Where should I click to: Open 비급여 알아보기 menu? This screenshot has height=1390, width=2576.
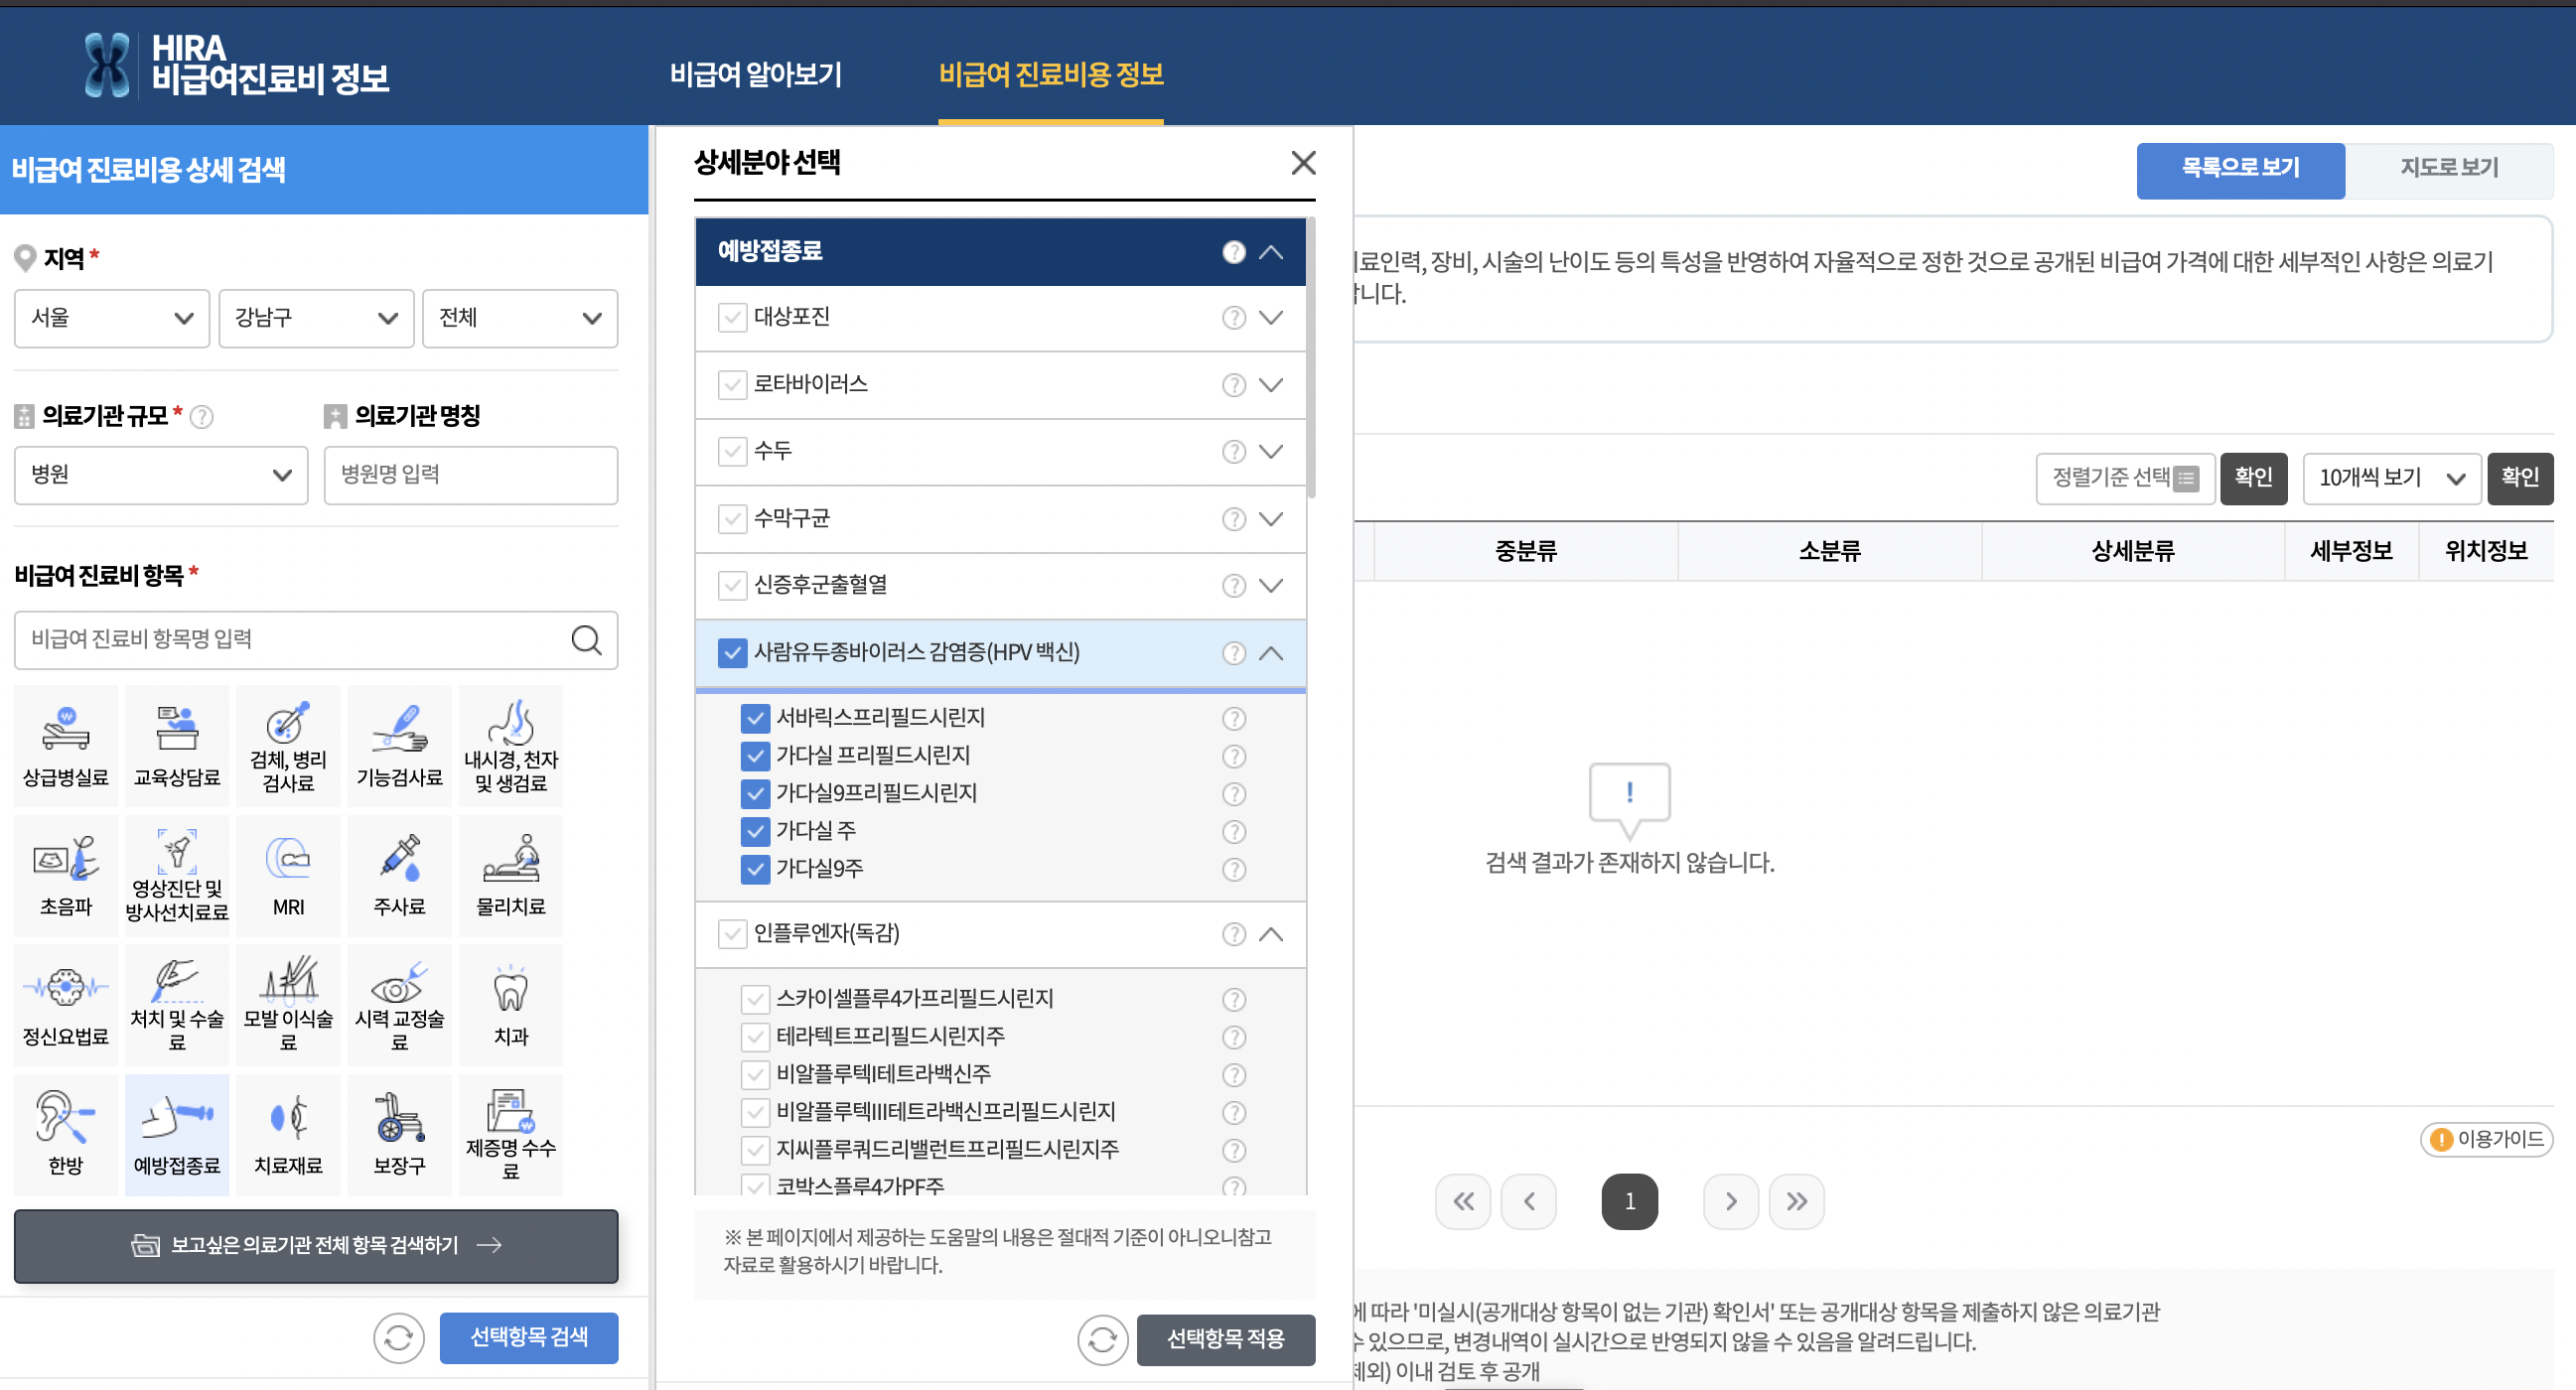[x=756, y=74]
